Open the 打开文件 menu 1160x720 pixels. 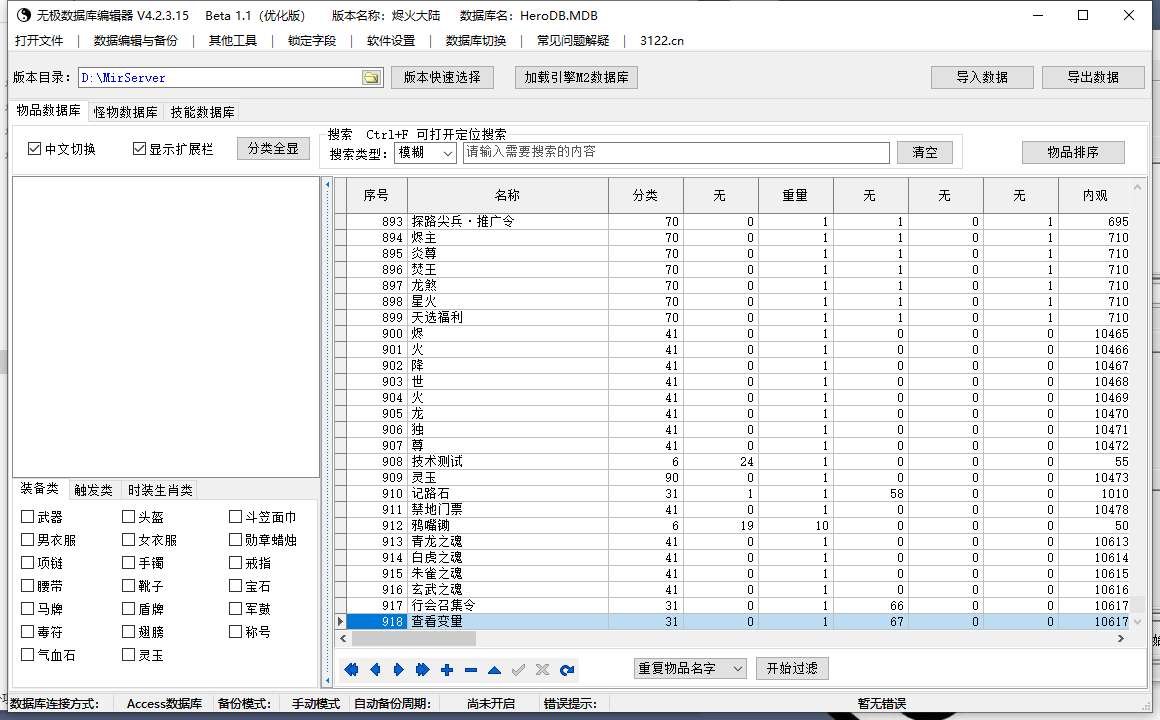[x=38, y=41]
